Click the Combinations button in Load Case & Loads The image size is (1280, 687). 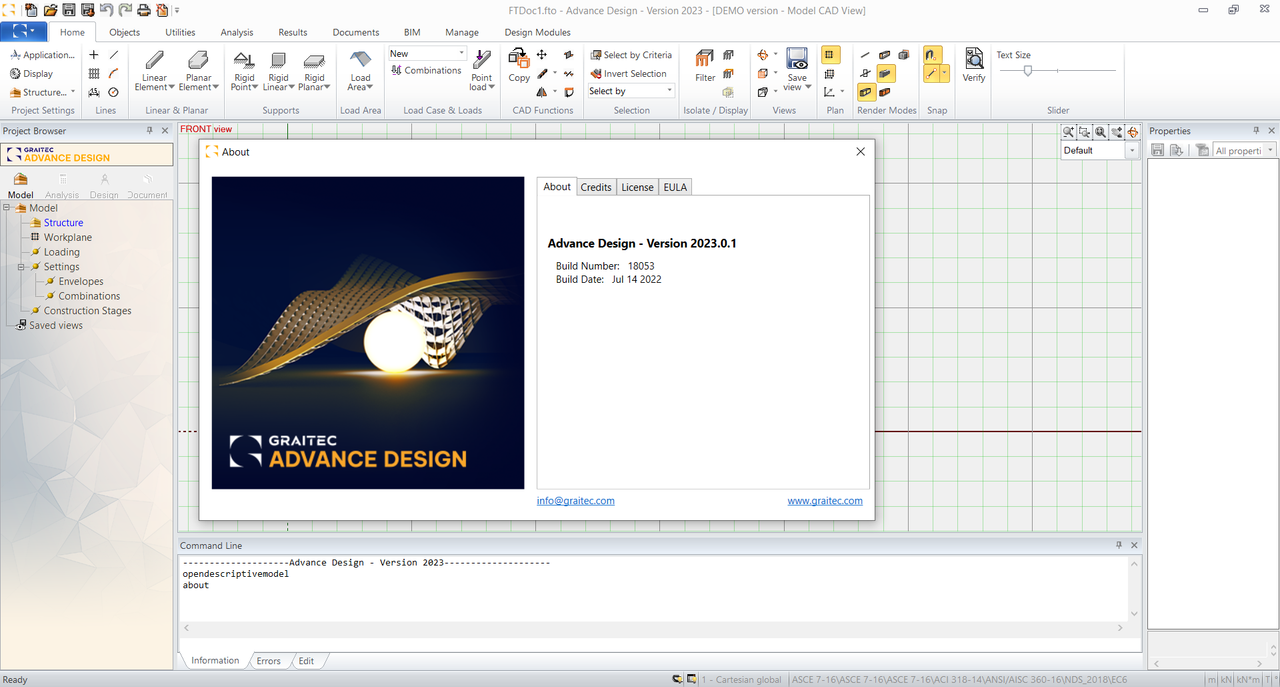click(x=425, y=71)
